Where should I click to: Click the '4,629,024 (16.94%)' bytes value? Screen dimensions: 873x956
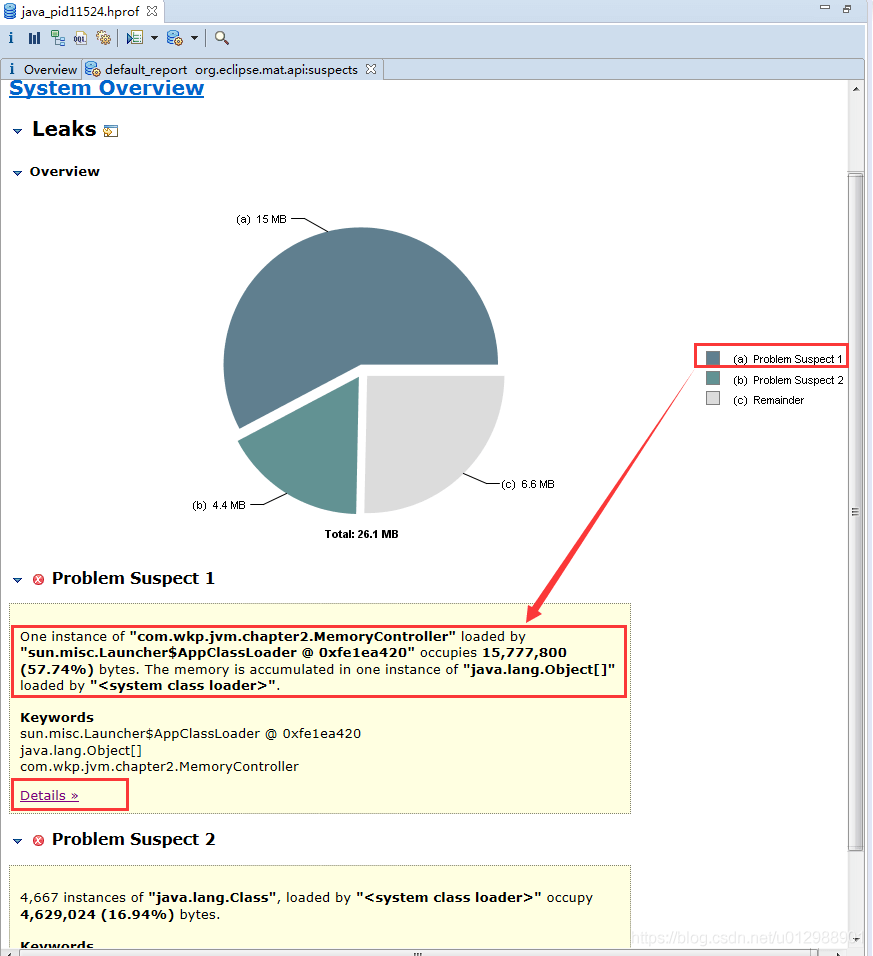(97, 915)
